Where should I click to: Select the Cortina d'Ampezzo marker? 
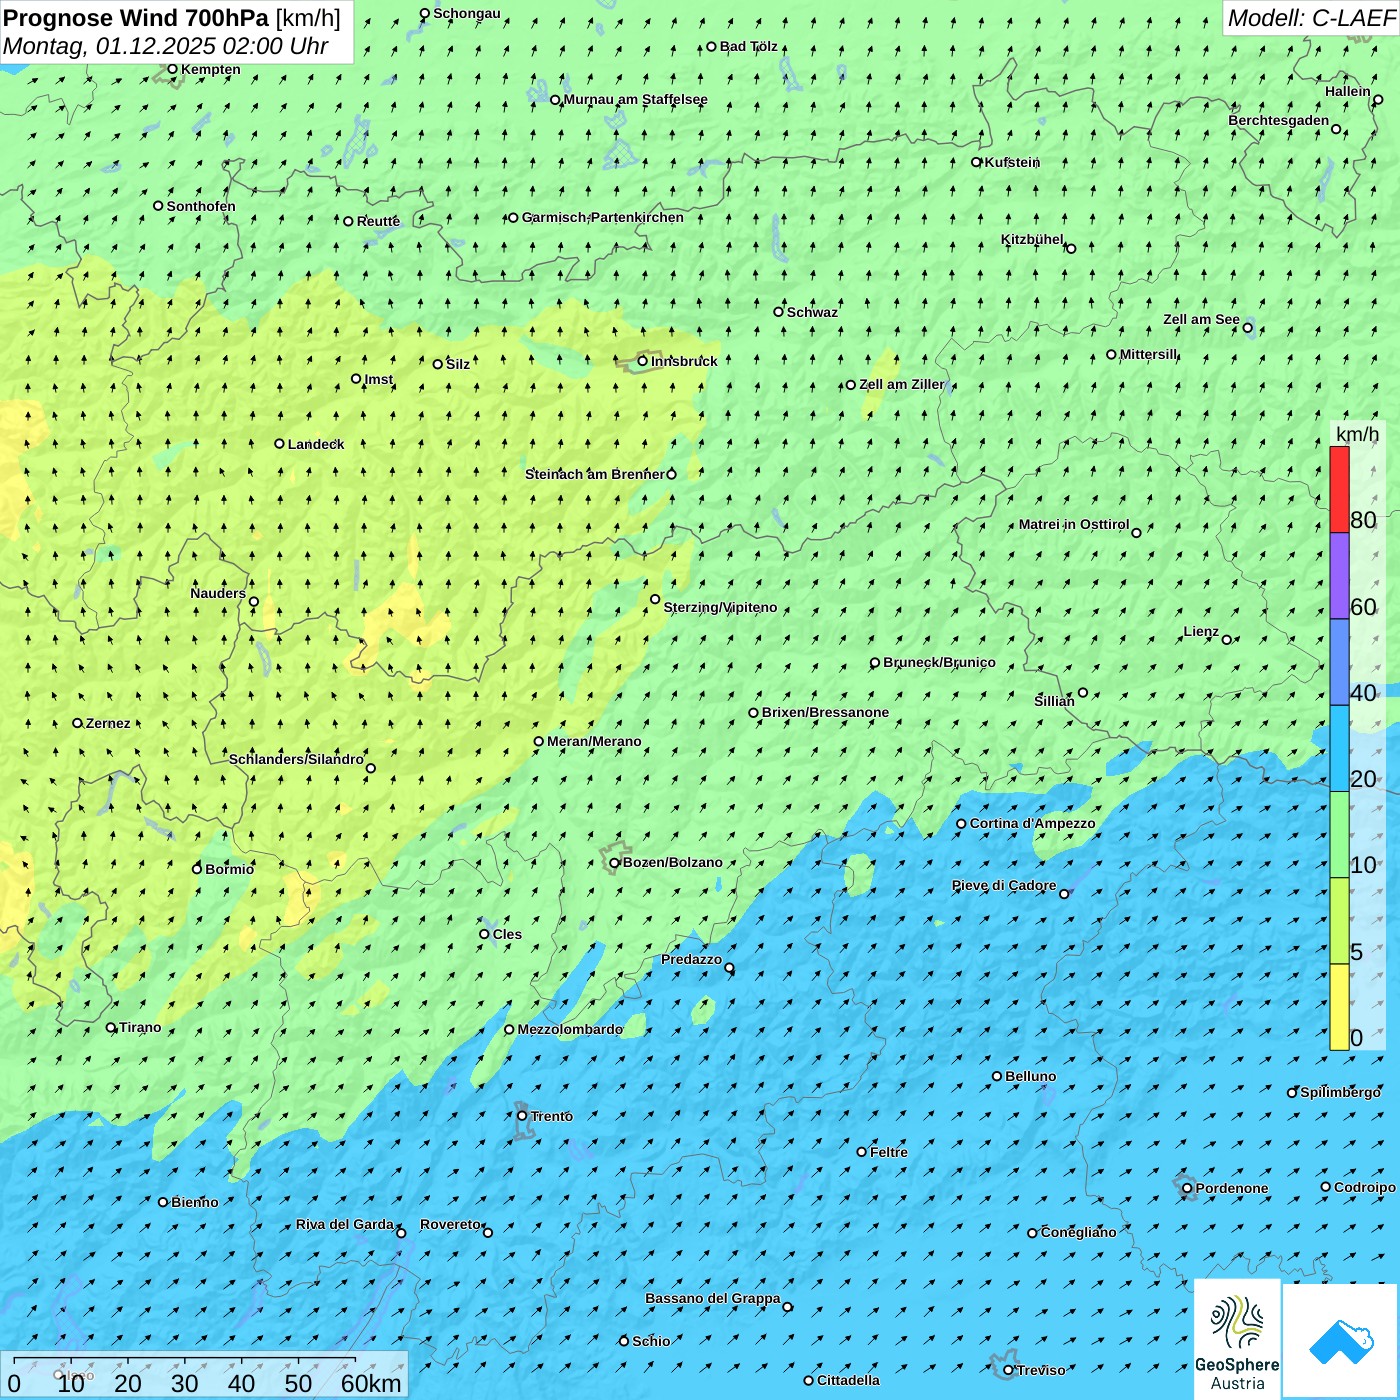(x=961, y=824)
